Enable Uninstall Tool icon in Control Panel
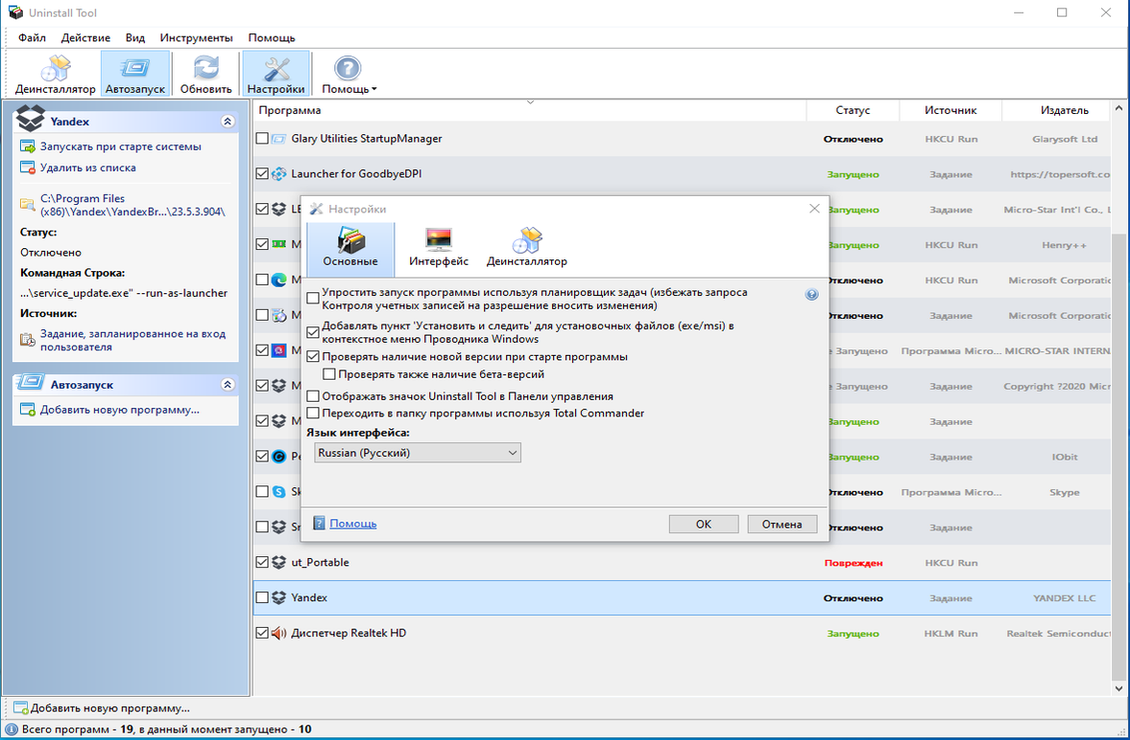The height and width of the screenshot is (740, 1130). coord(313,396)
